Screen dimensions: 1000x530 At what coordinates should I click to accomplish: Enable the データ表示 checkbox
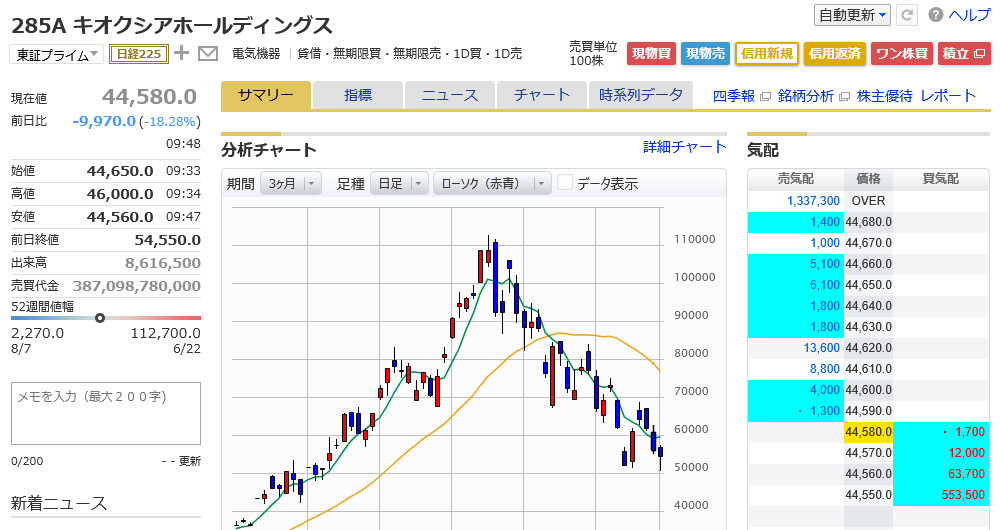[x=564, y=182]
